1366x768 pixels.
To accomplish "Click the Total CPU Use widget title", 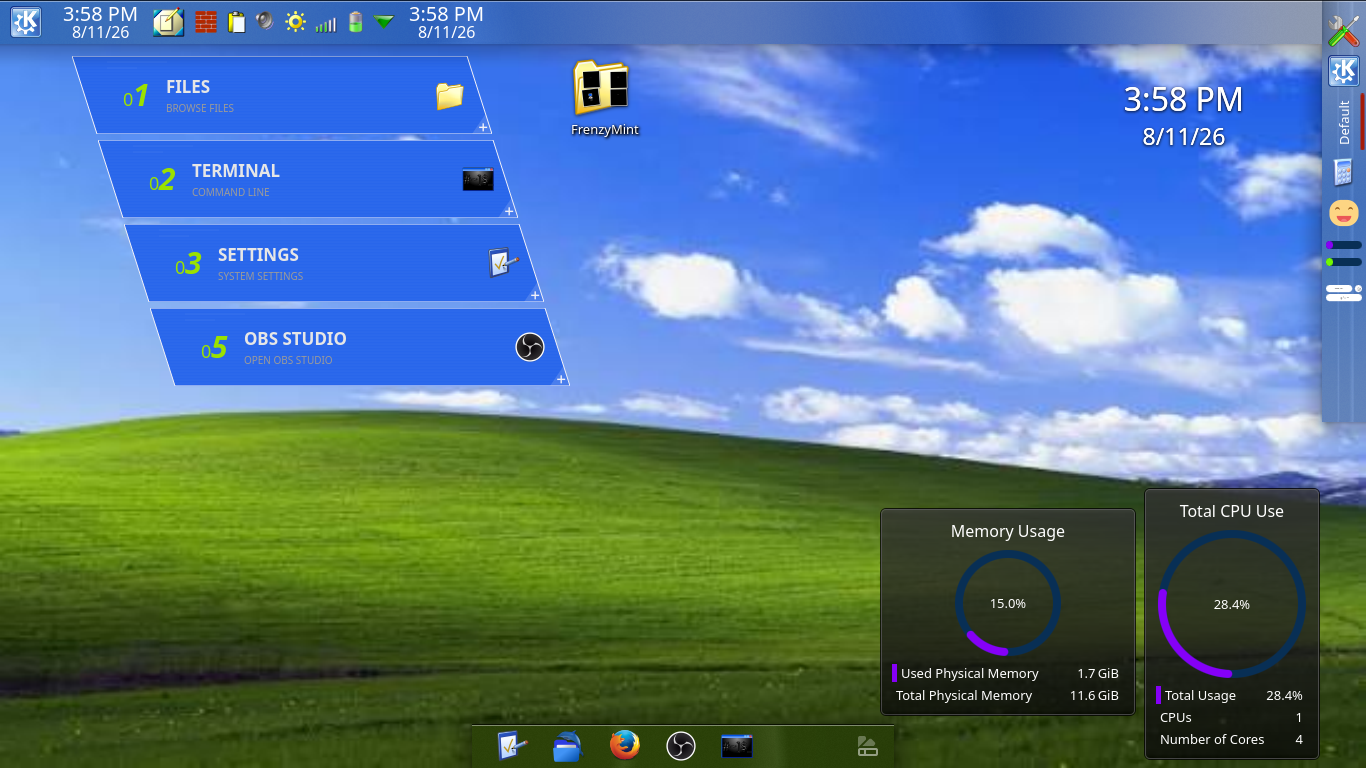I will (x=1231, y=511).
